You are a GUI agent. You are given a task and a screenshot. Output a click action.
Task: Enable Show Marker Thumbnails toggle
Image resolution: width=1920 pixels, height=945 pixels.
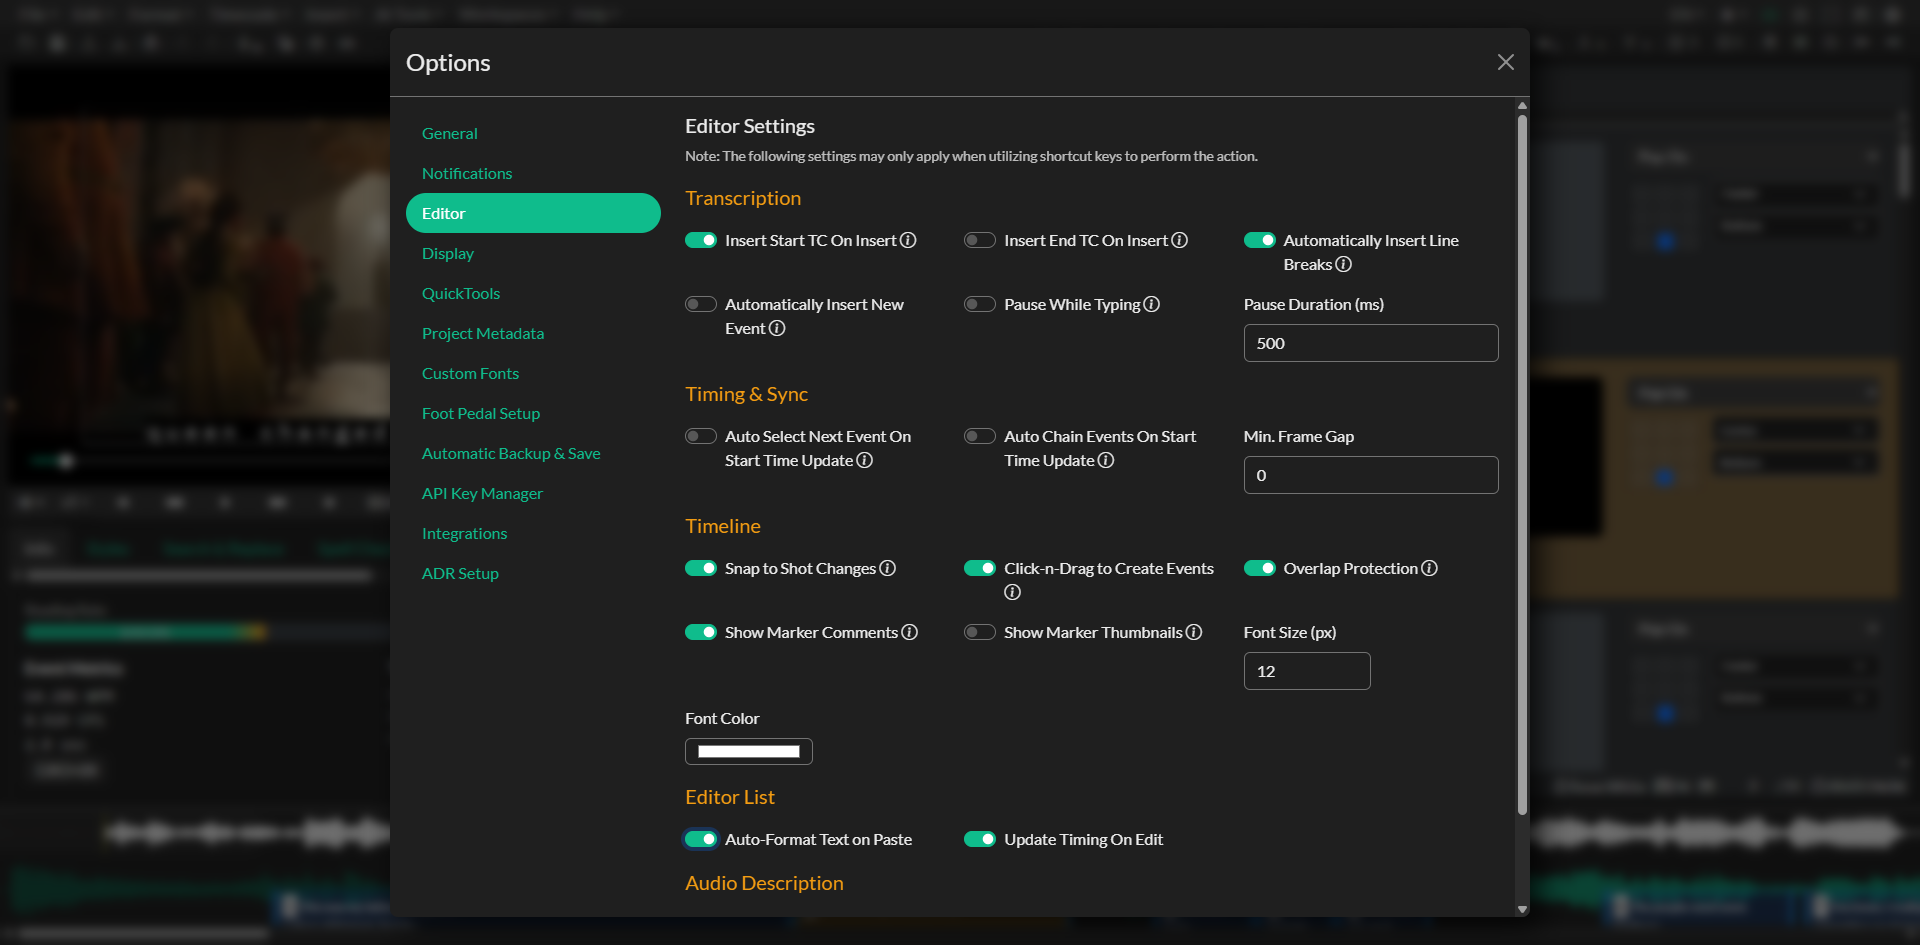click(x=980, y=632)
